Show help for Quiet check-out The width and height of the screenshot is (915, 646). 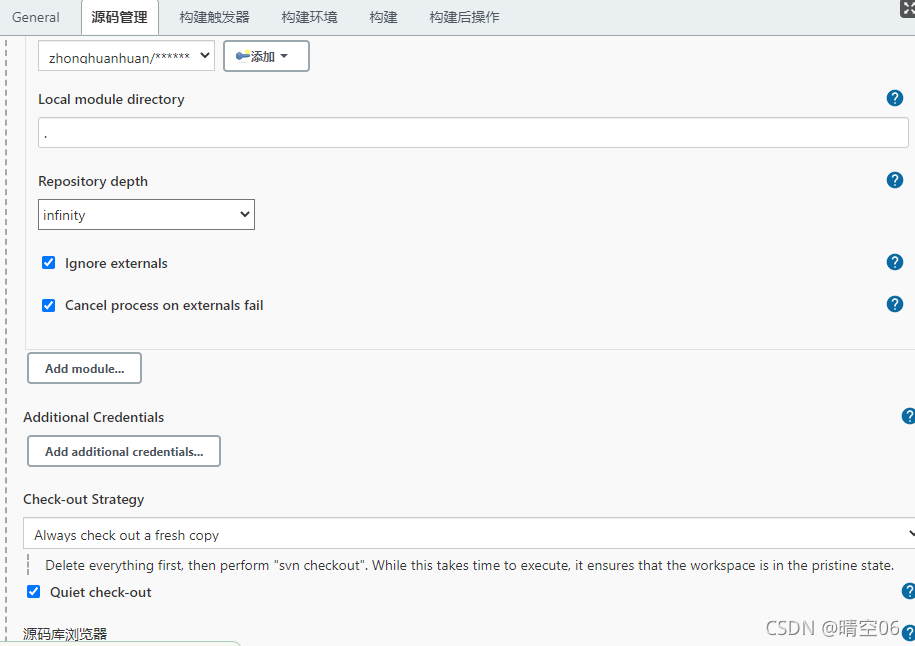coord(908,591)
